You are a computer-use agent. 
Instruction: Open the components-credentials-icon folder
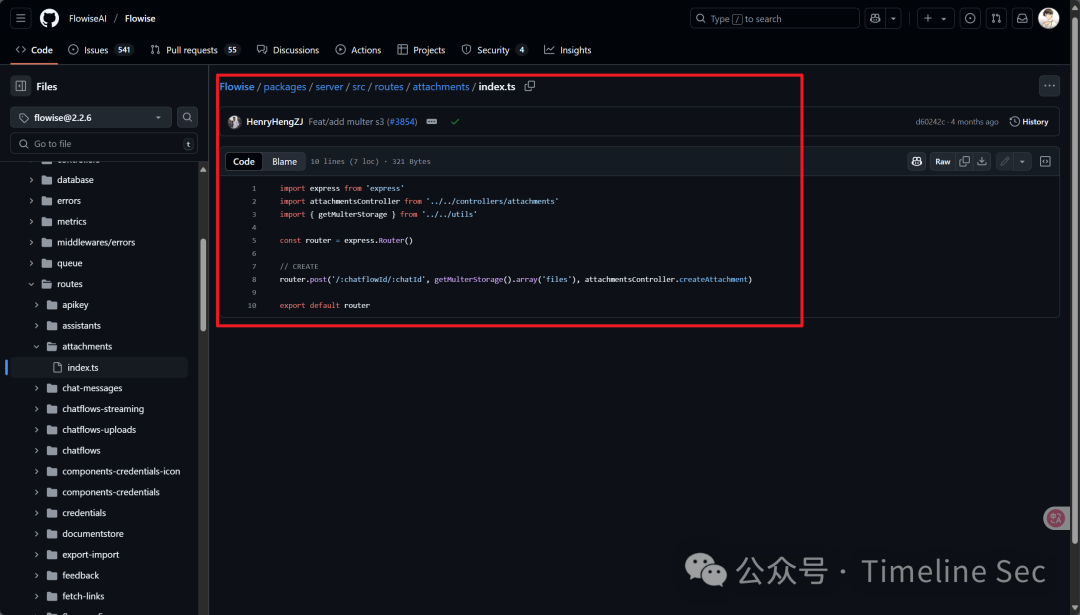click(x=121, y=472)
